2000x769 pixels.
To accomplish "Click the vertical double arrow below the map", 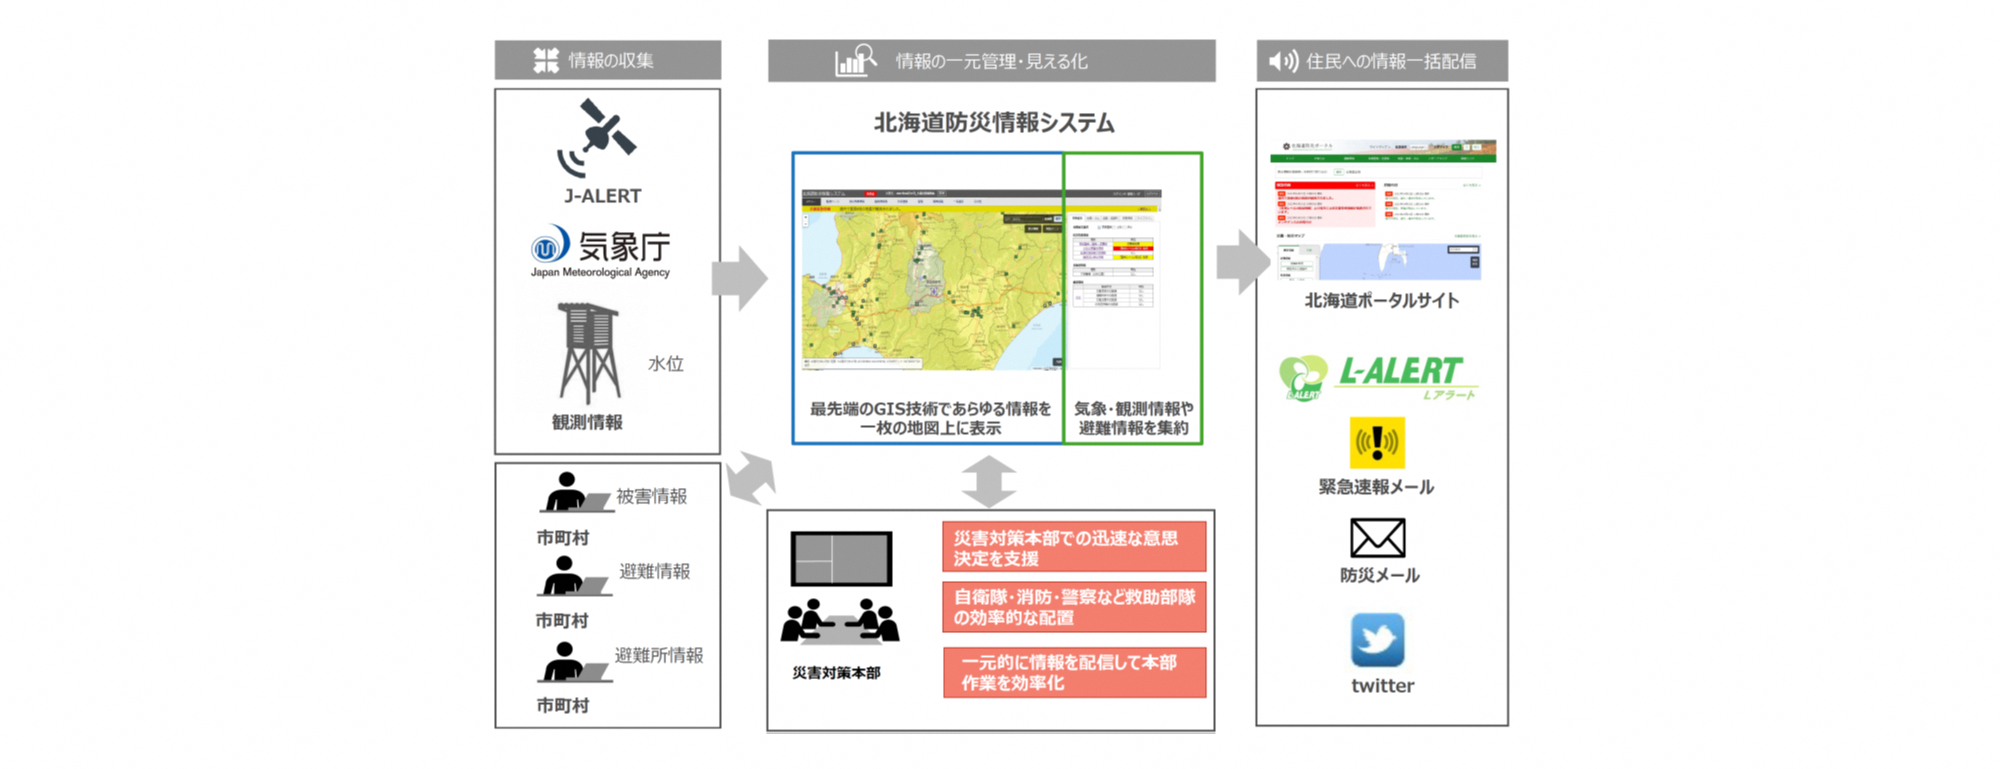I will click(x=989, y=481).
